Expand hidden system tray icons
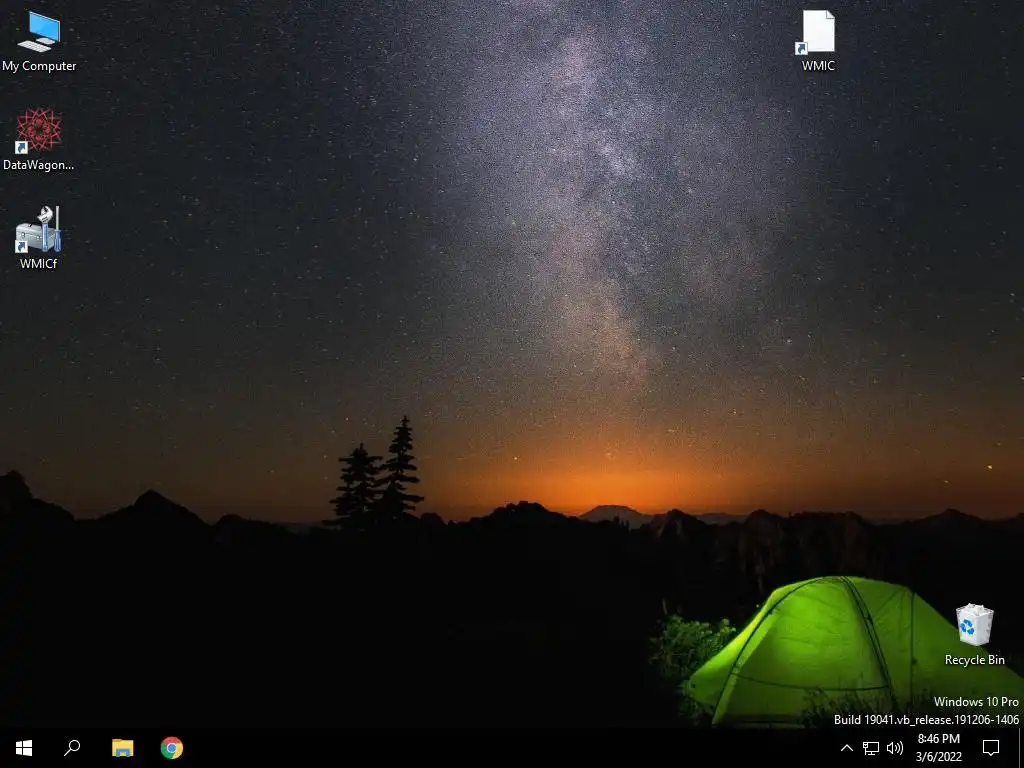This screenshot has height=768, width=1024. (846, 748)
